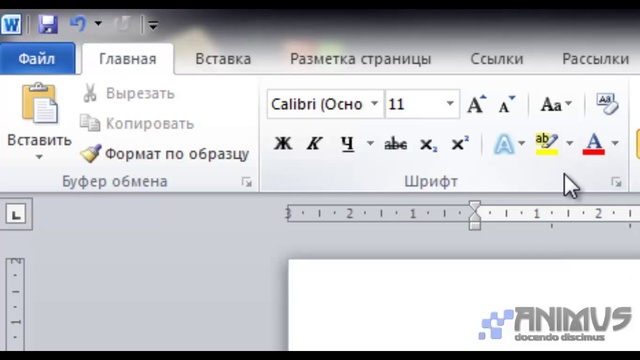Image resolution: width=640 pixels, height=360 pixels.
Task: Clear formatting with the eraser icon
Action: pos(607,104)
